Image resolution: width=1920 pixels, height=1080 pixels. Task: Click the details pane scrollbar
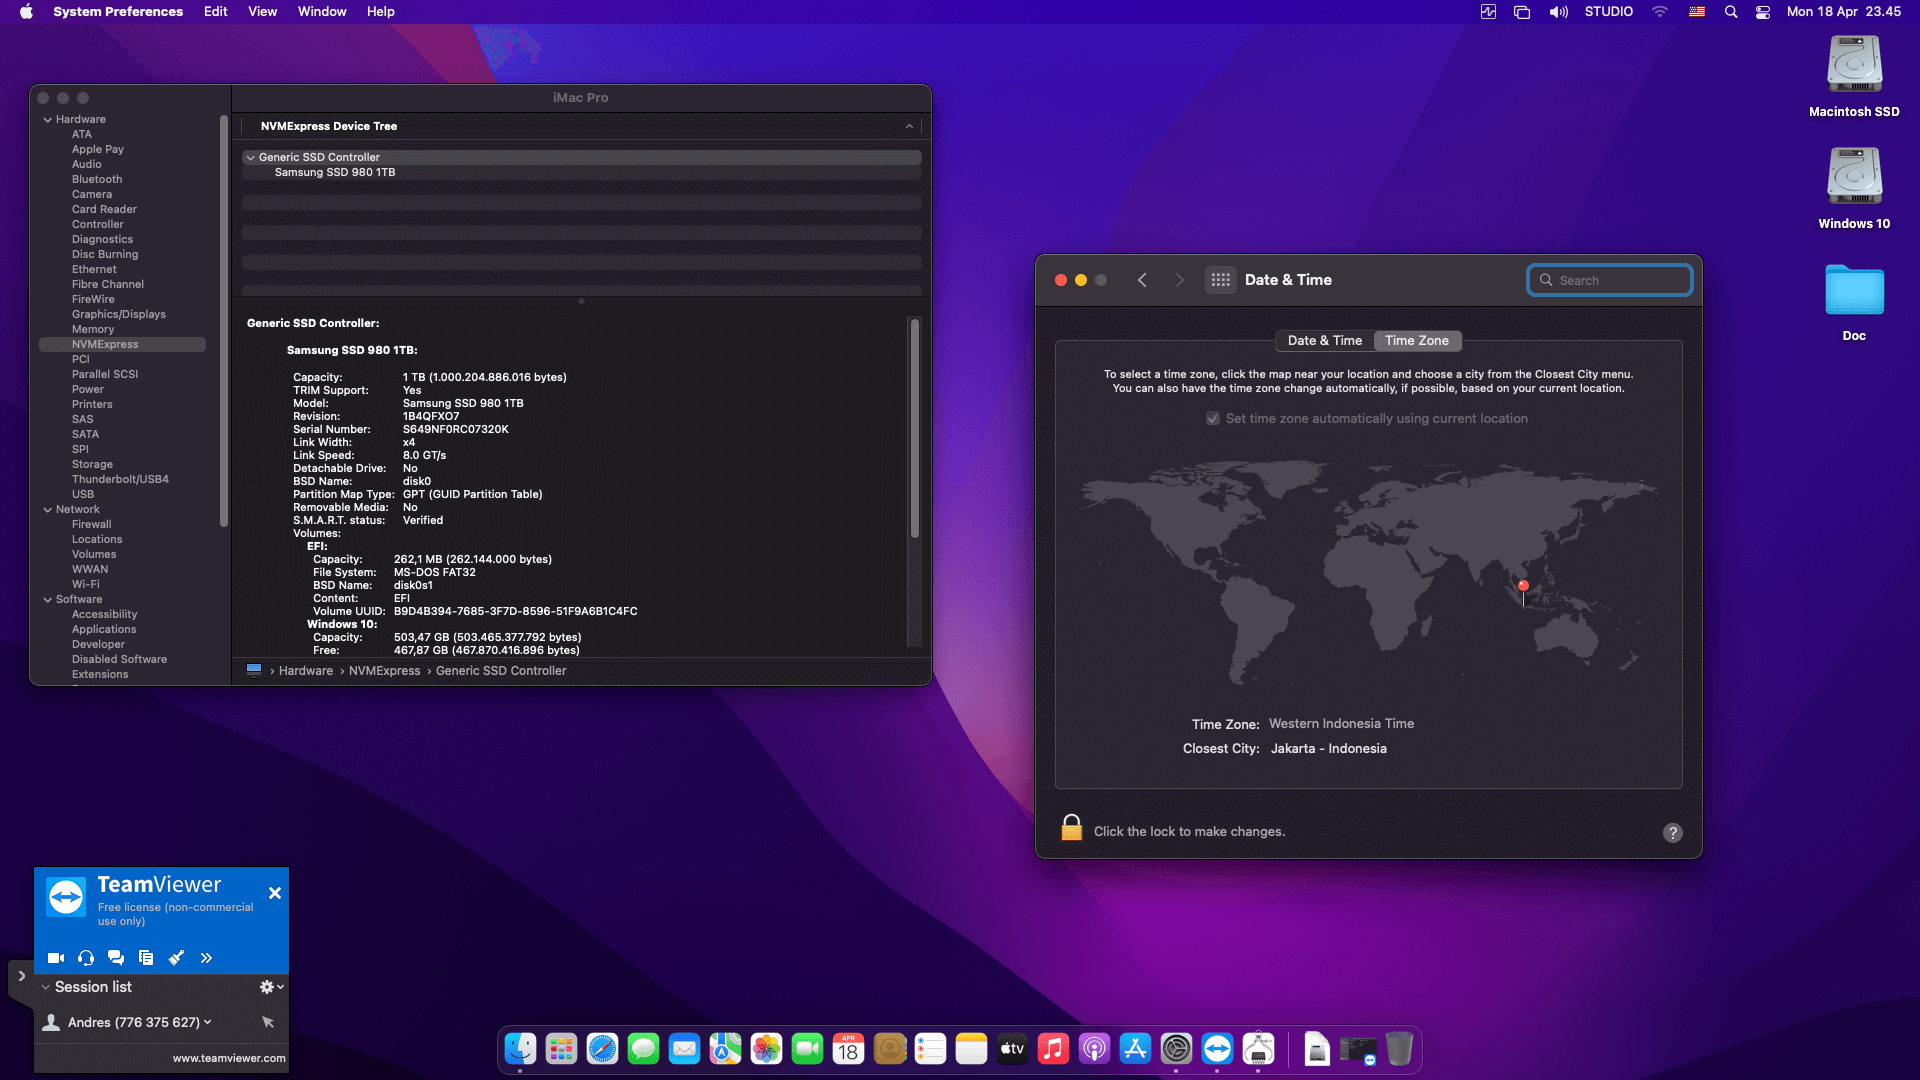[x=914, y=428]
